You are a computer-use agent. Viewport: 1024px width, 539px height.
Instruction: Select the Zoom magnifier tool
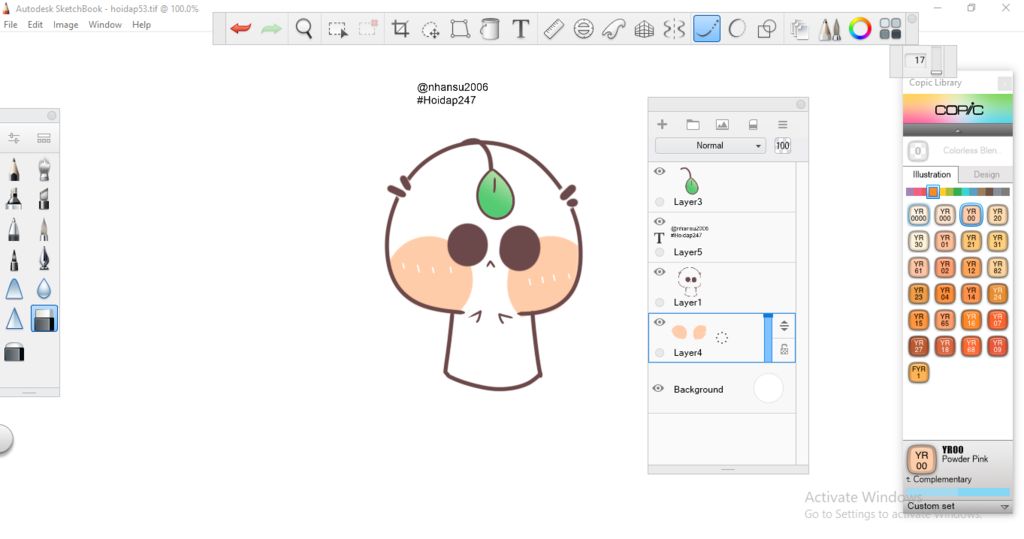[304, 29]
